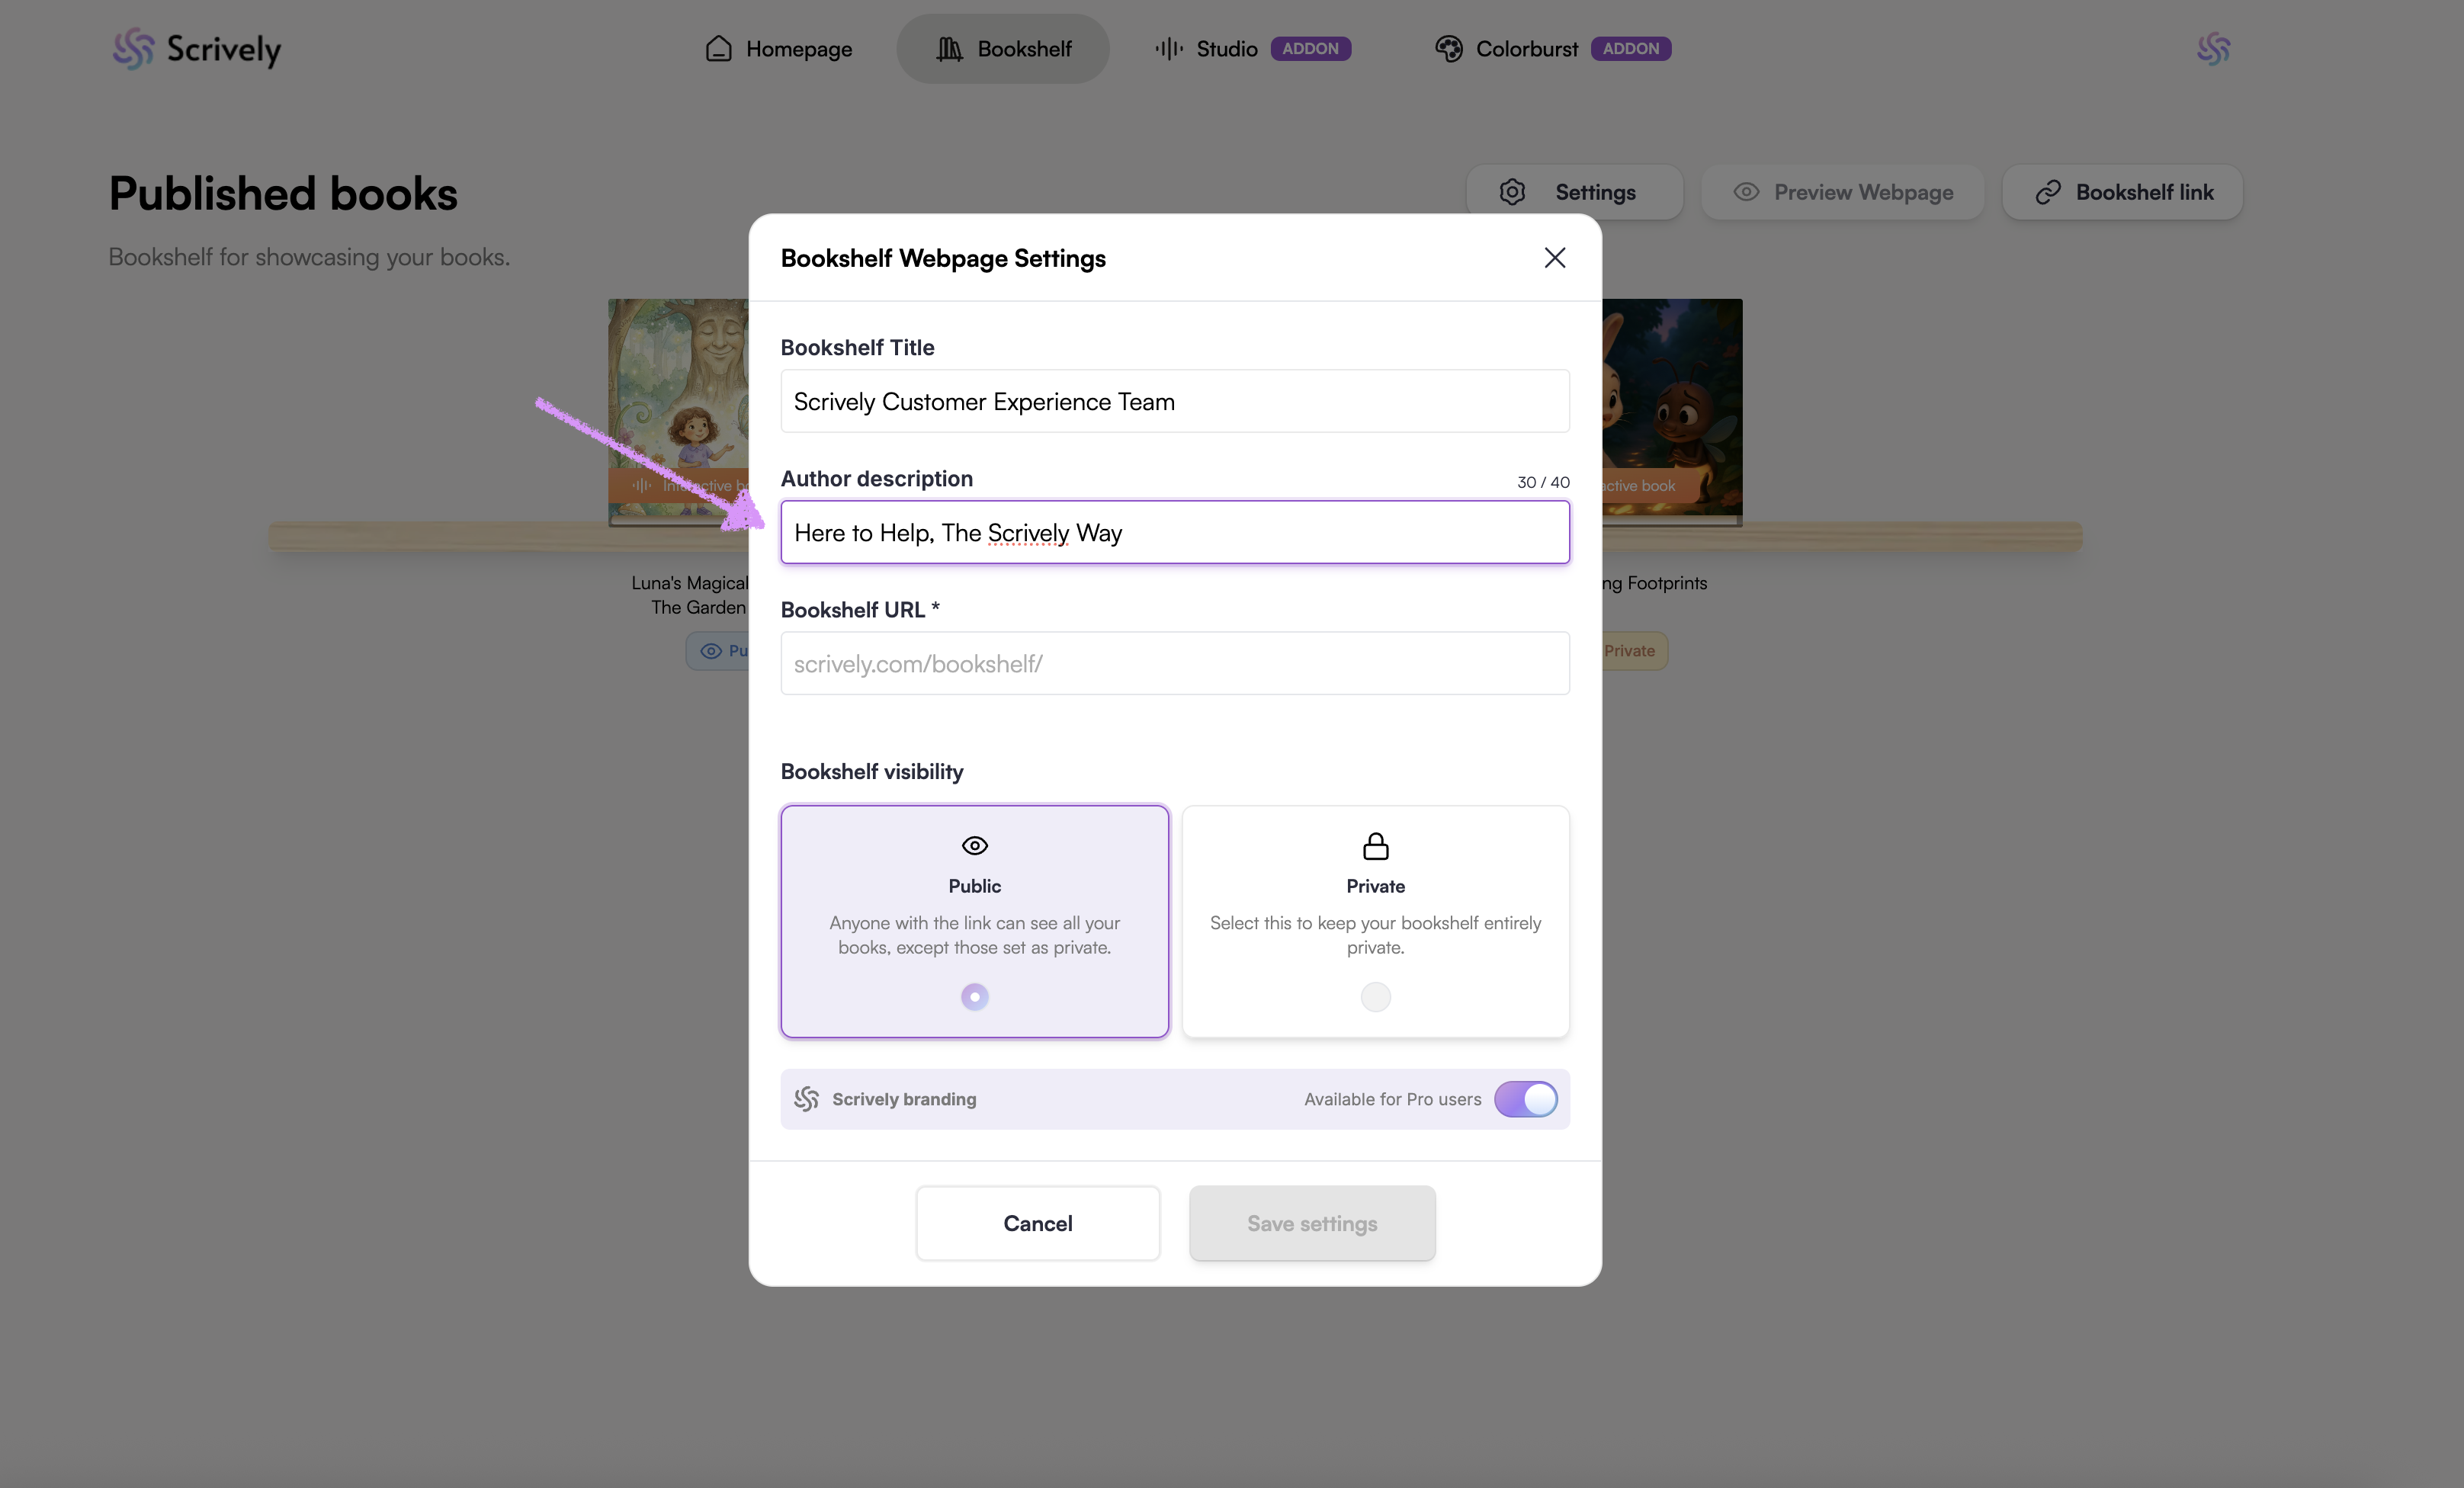Click the eye icon in the Public card

[x=974, y=846]
